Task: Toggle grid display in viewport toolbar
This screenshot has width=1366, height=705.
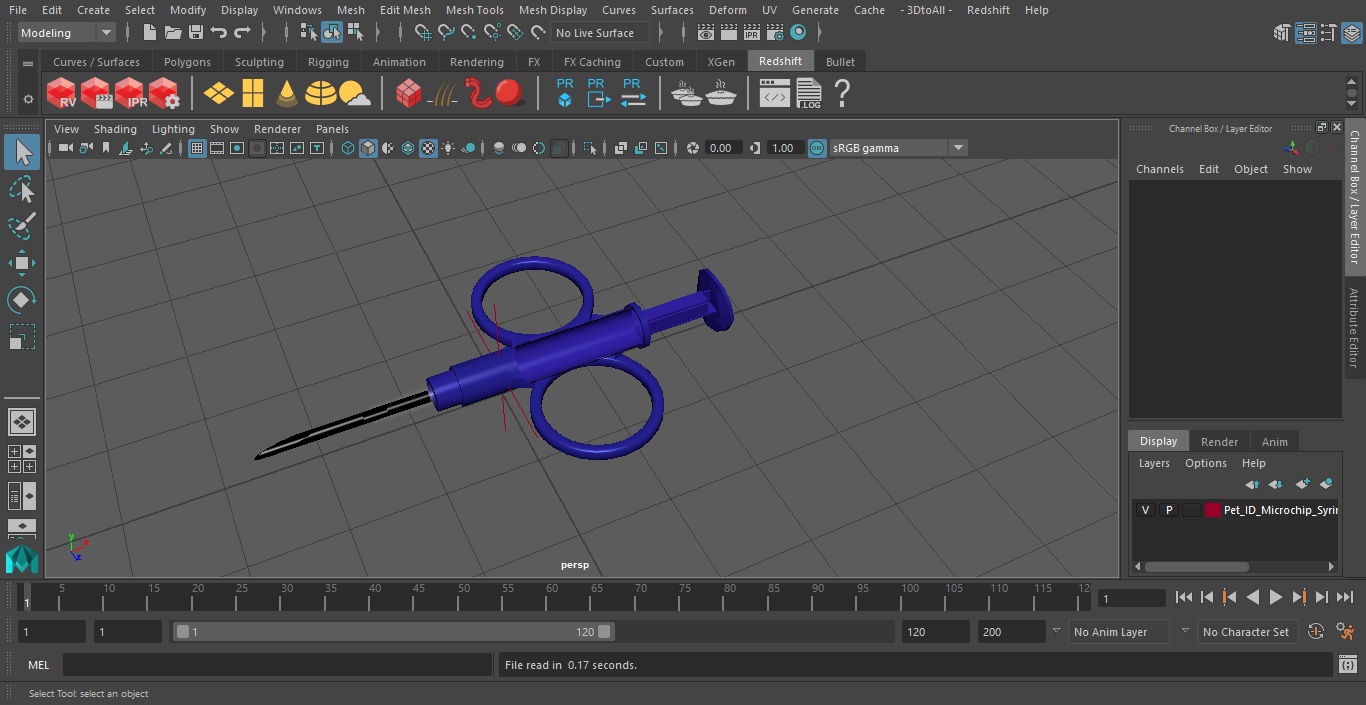Action: (x=197, y=148)
